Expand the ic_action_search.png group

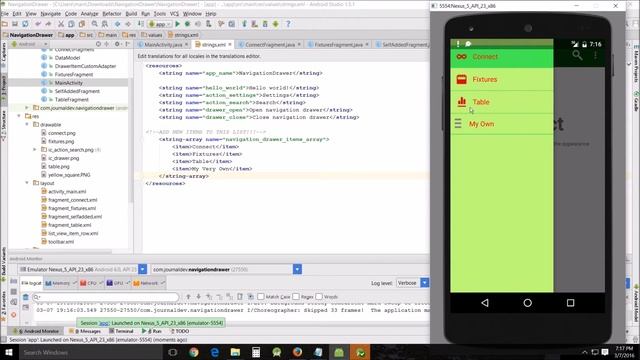pos(35,150)
